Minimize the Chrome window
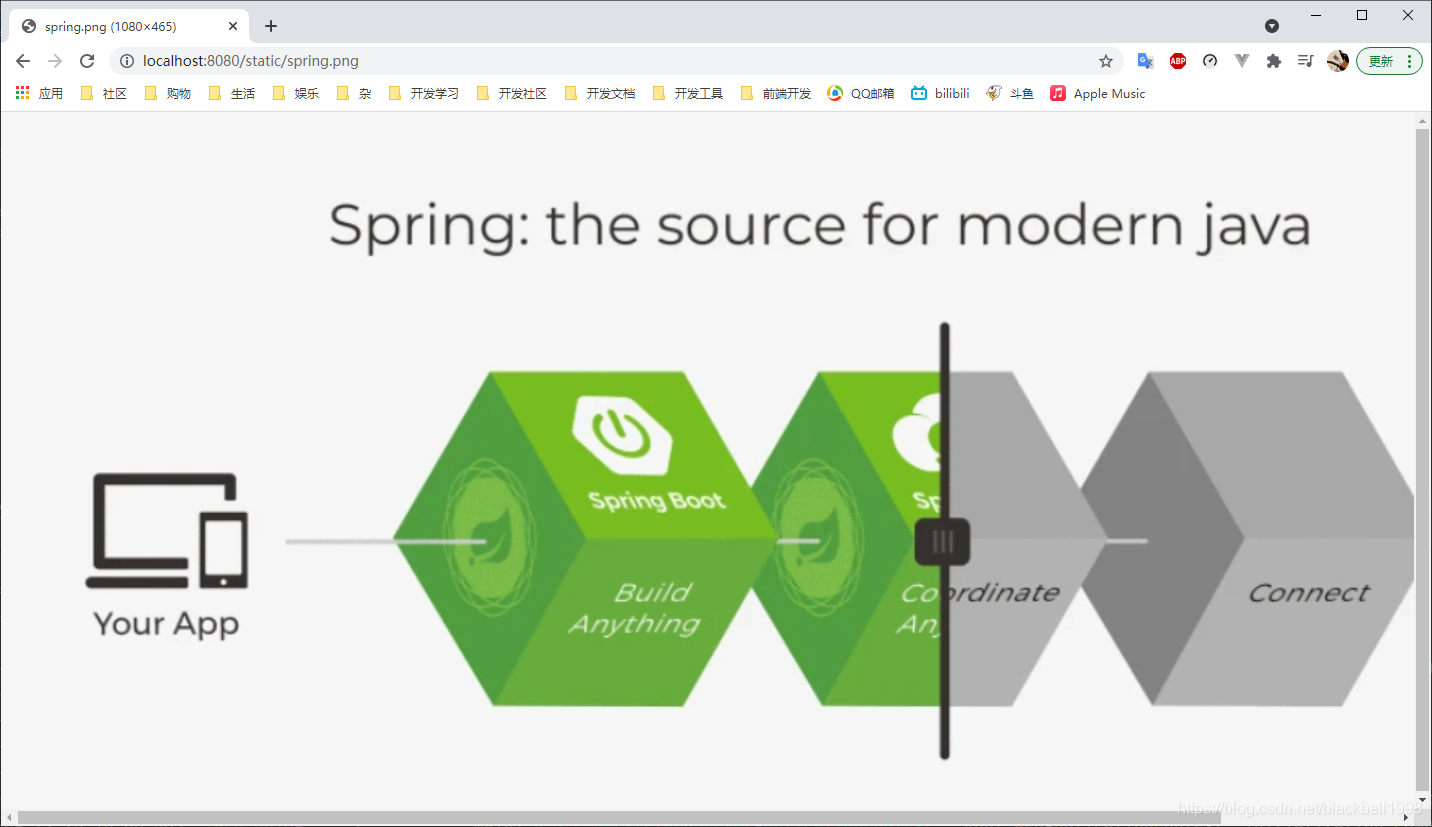Image resolution: width=1432 pixels, height=827 pixels. (1316, 15)
